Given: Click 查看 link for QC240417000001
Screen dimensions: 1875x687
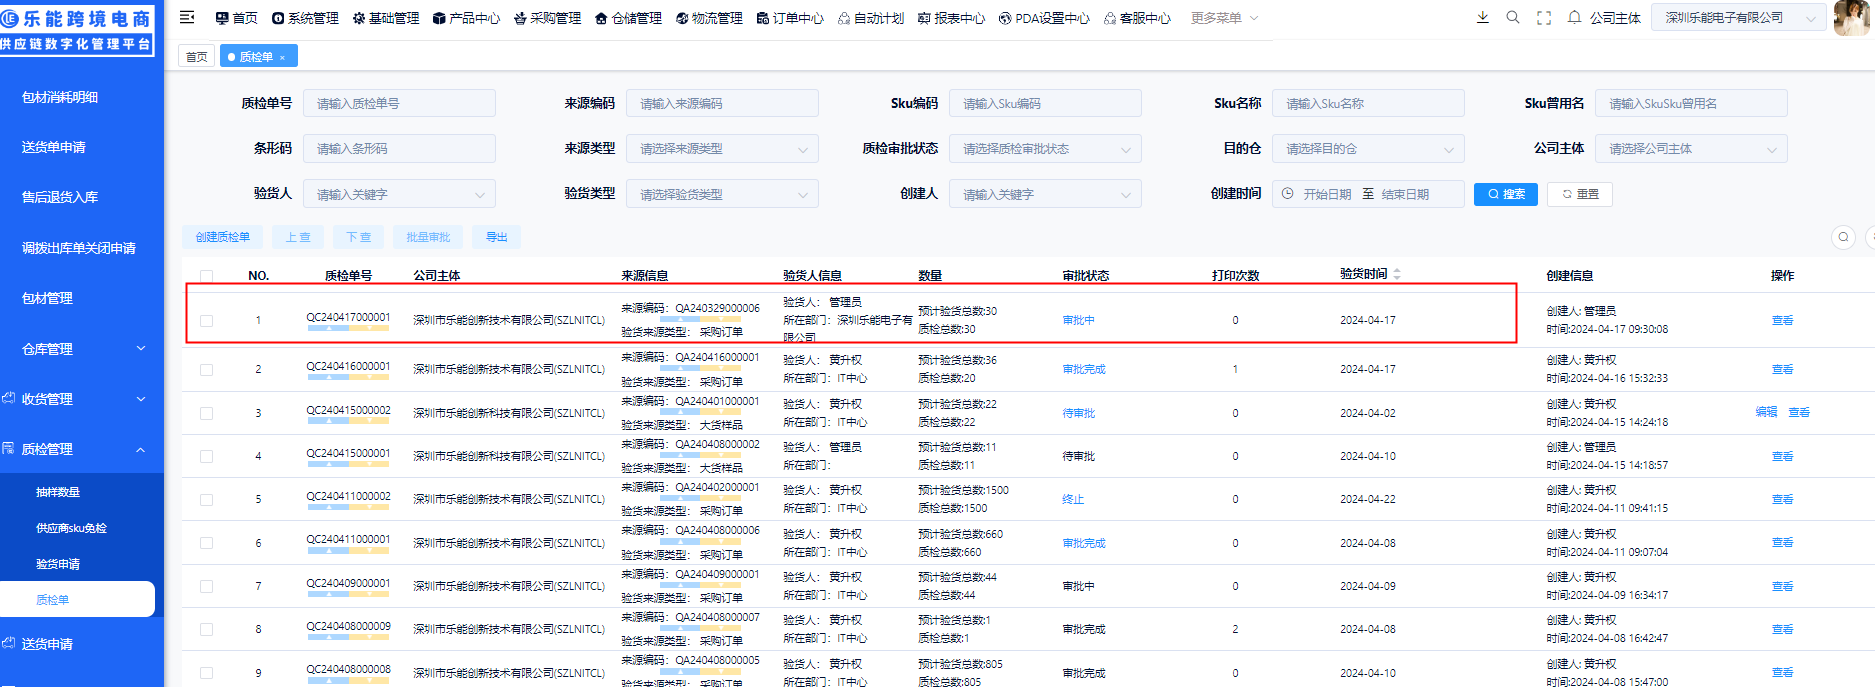Looking at the screenshot, I should 1782,321.
